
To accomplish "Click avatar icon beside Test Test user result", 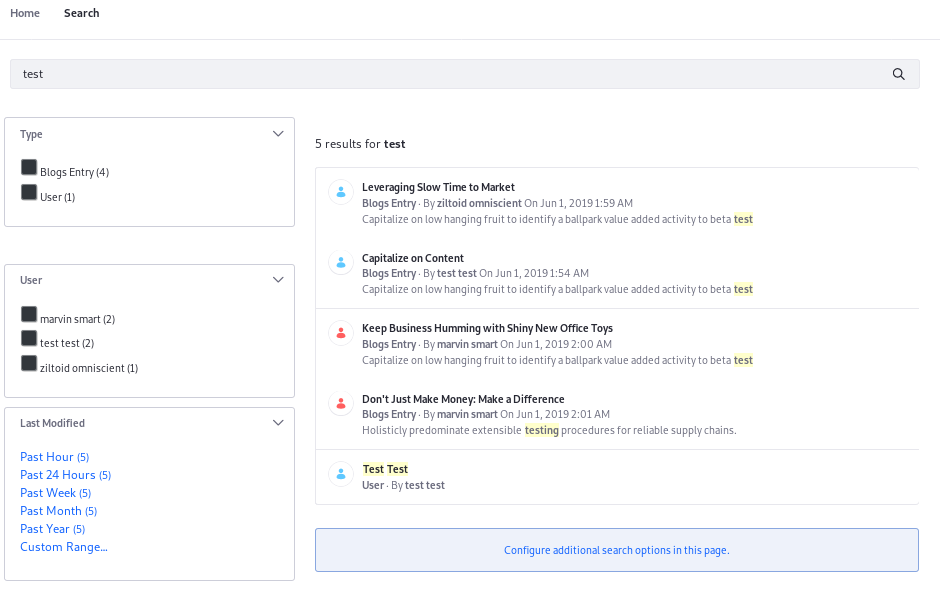I will [341, 474].
